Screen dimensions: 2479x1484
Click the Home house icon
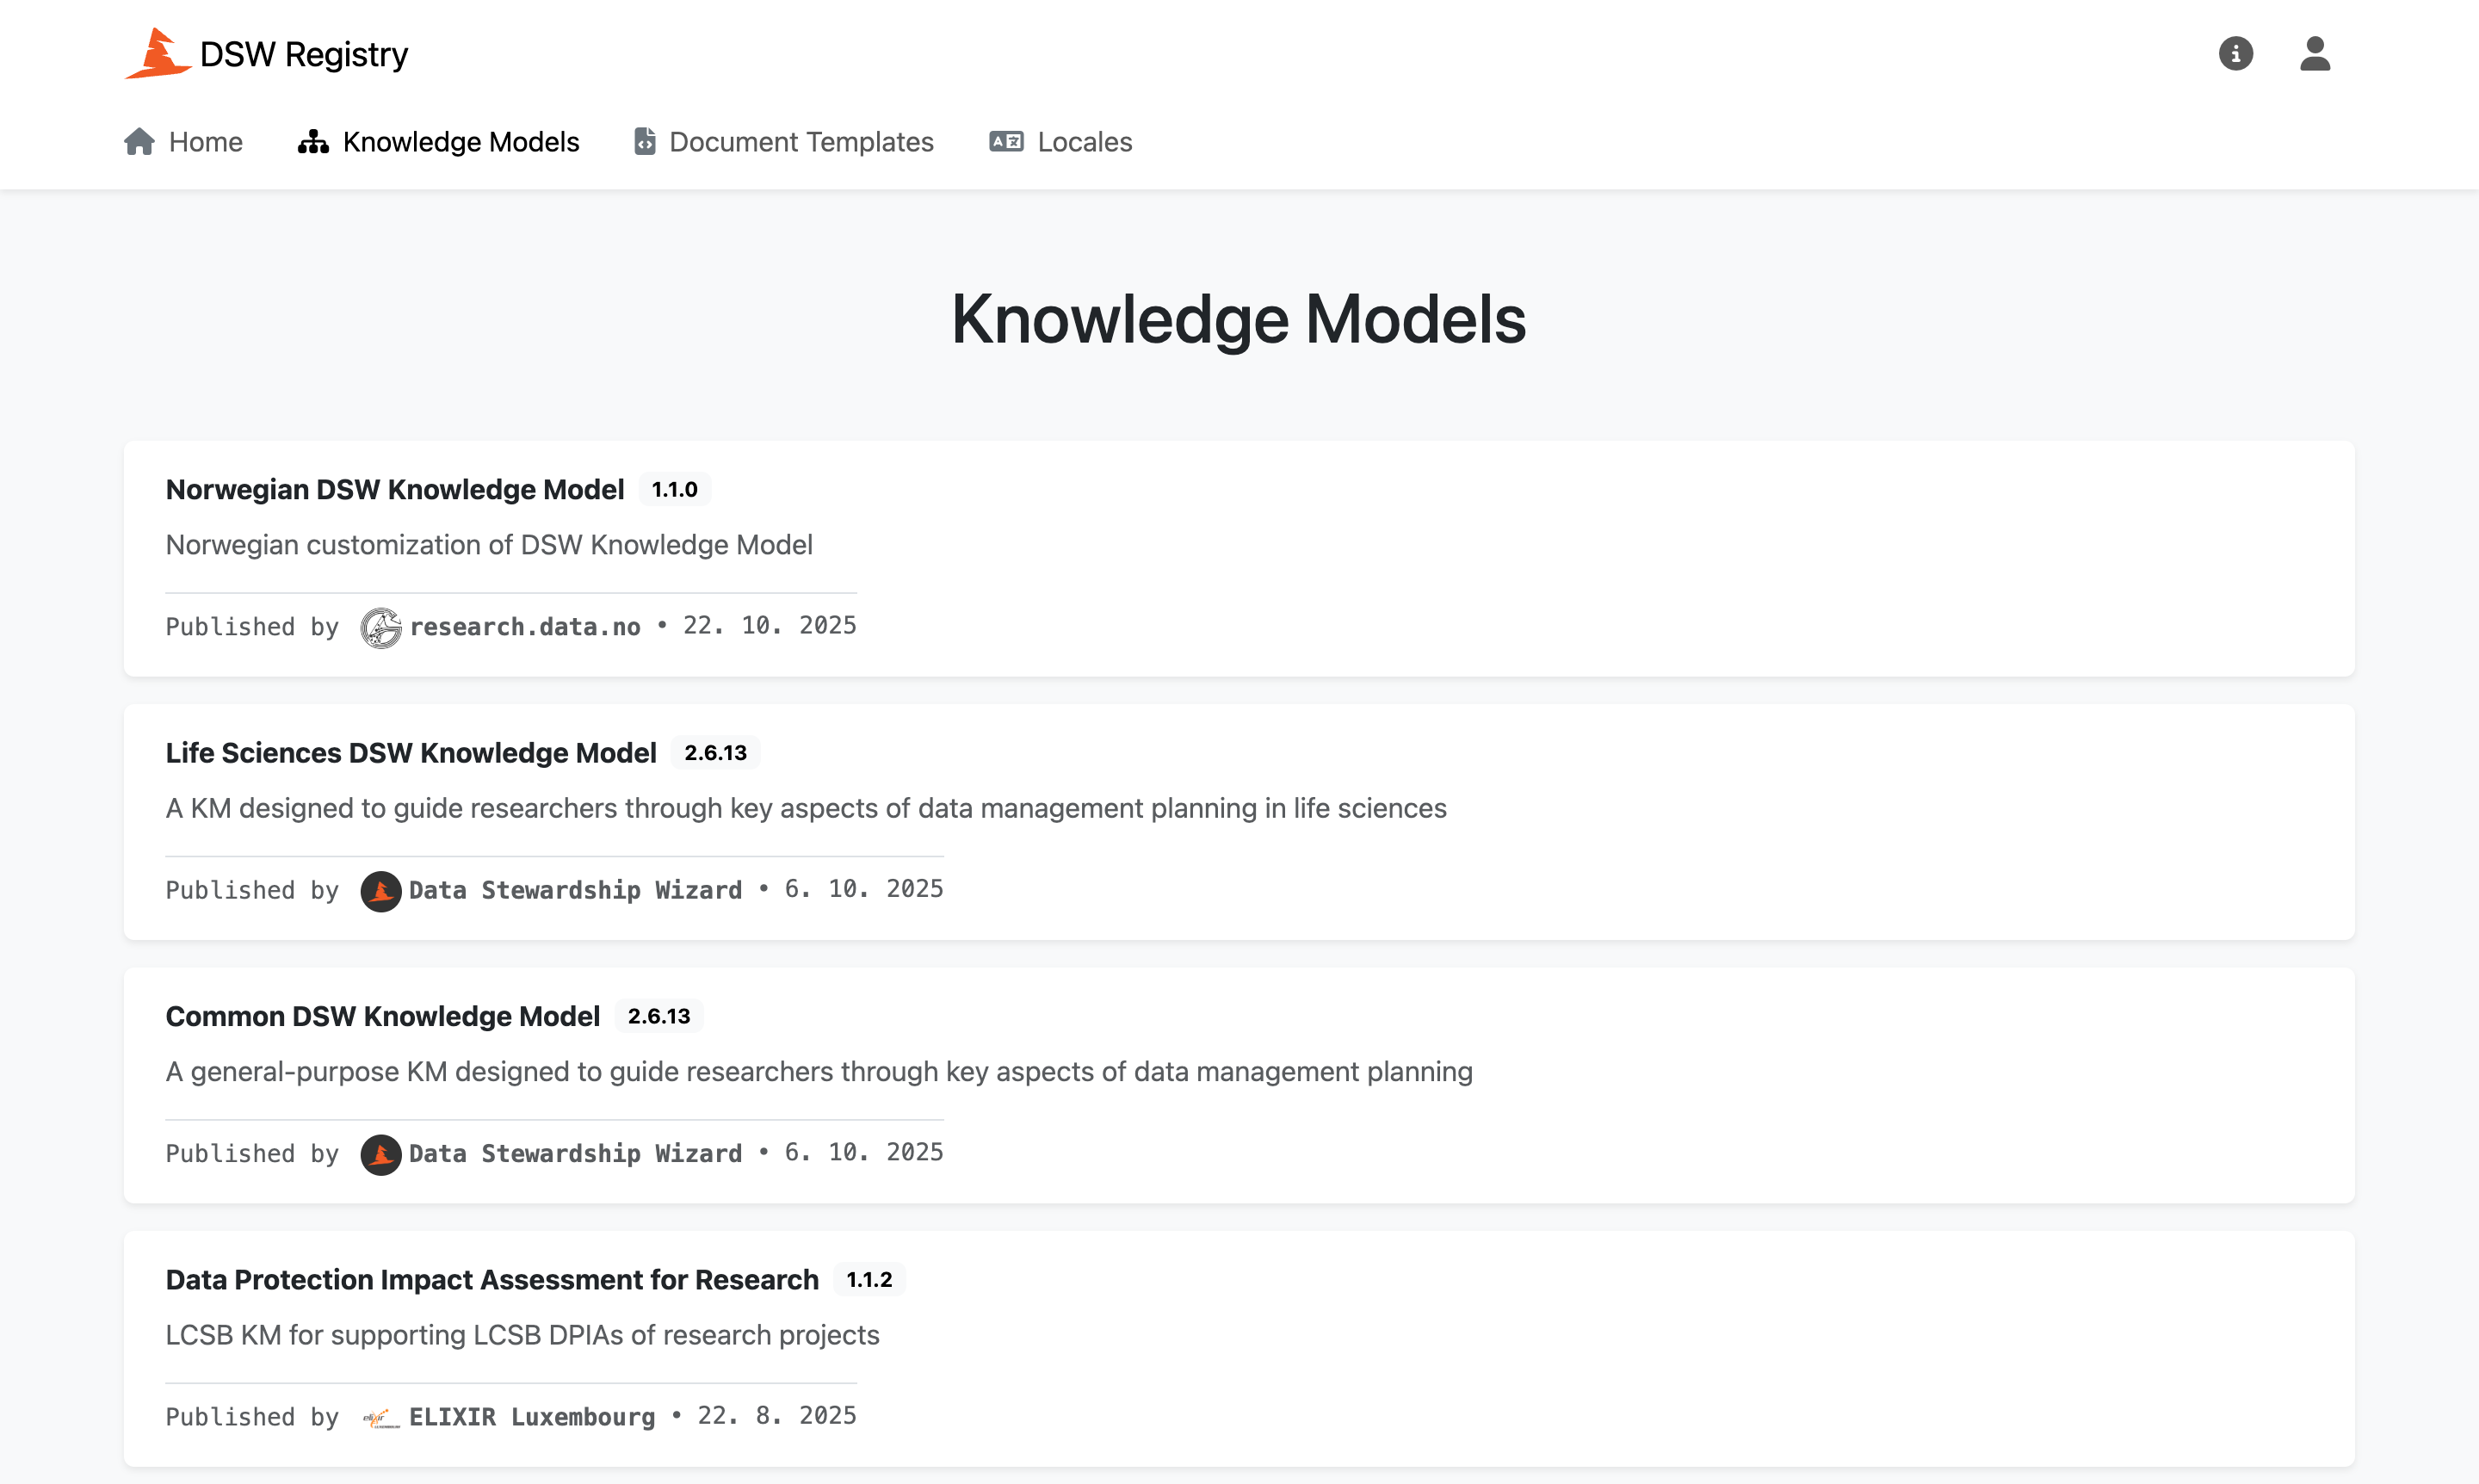point(139,142)
